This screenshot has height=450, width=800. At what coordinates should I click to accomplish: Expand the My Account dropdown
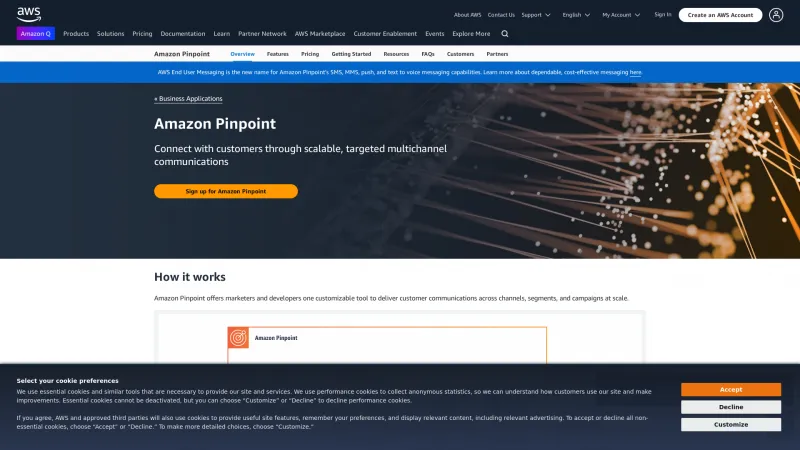point(621,15)
